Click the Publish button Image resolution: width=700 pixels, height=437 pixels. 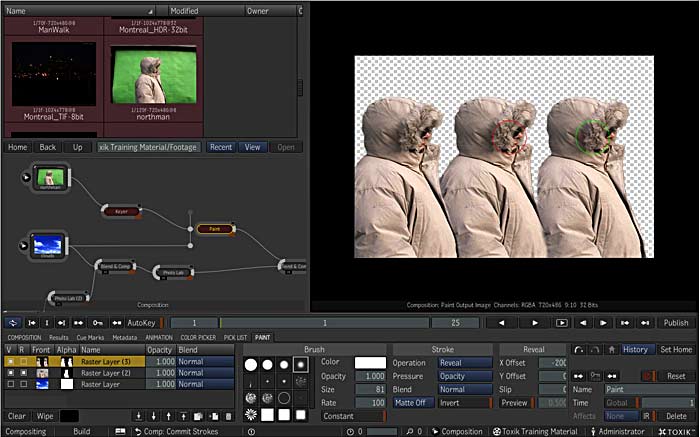(x=676, y=323)
